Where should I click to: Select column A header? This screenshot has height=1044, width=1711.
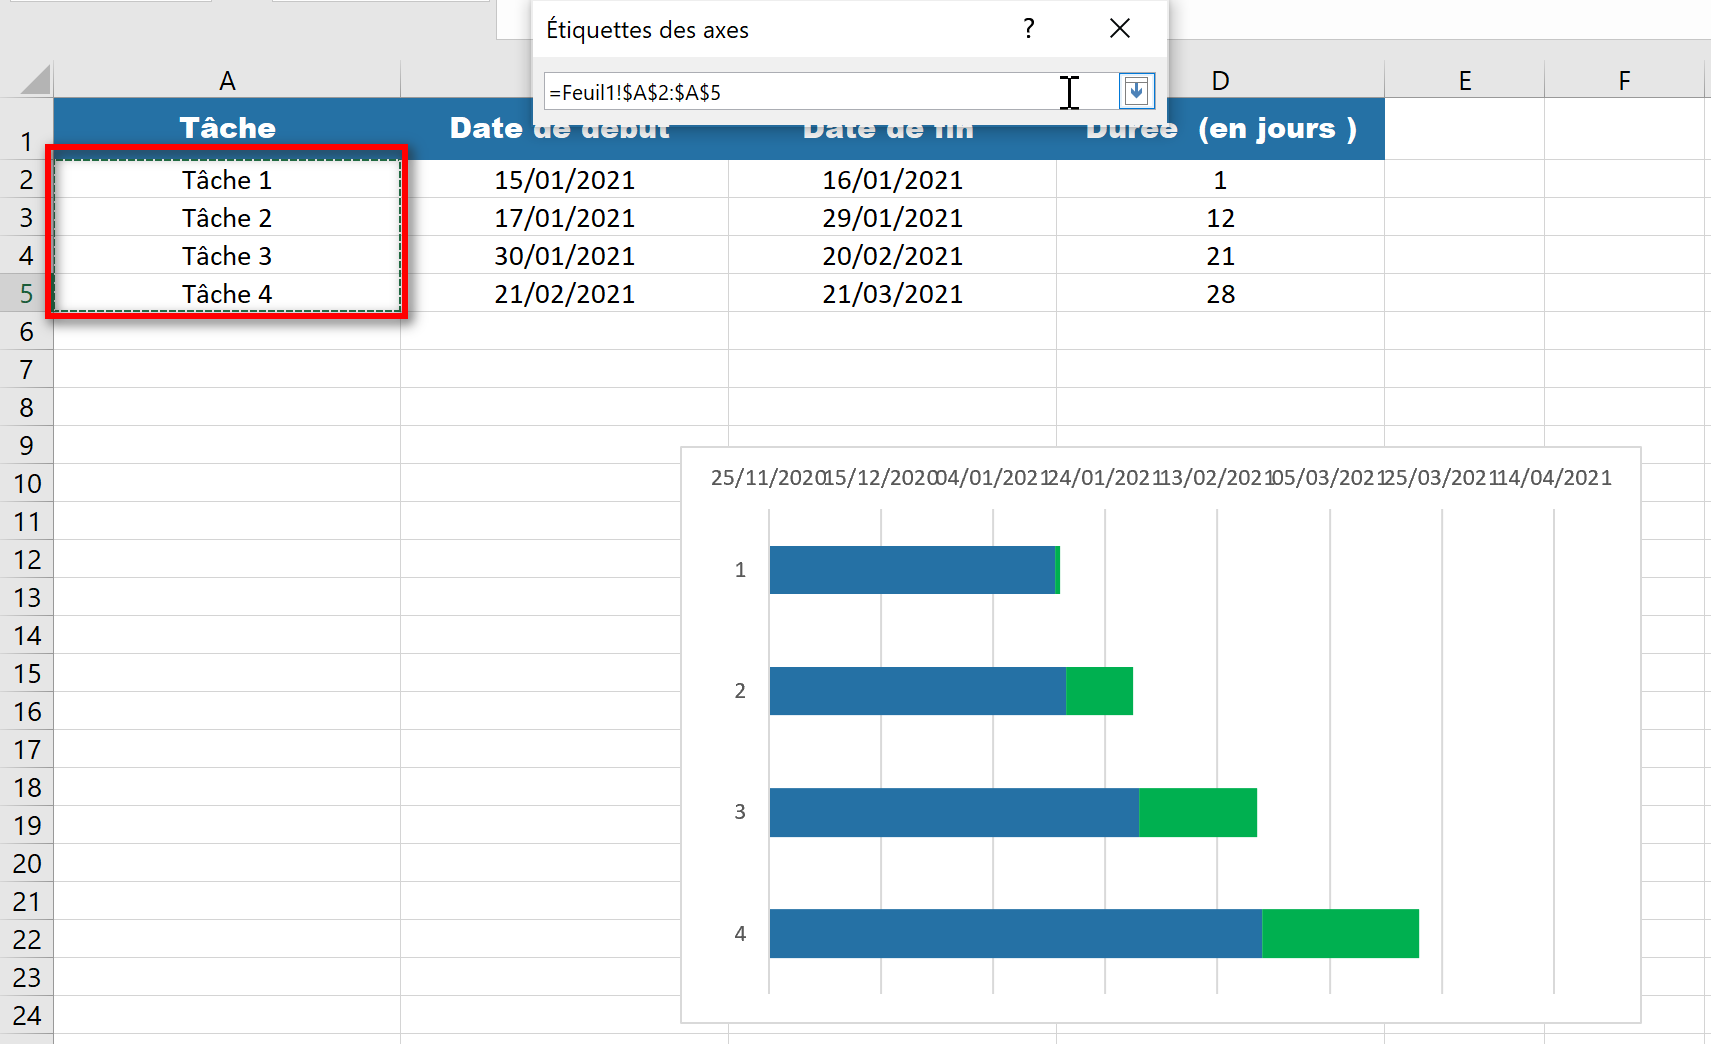[x=227, y=80]
